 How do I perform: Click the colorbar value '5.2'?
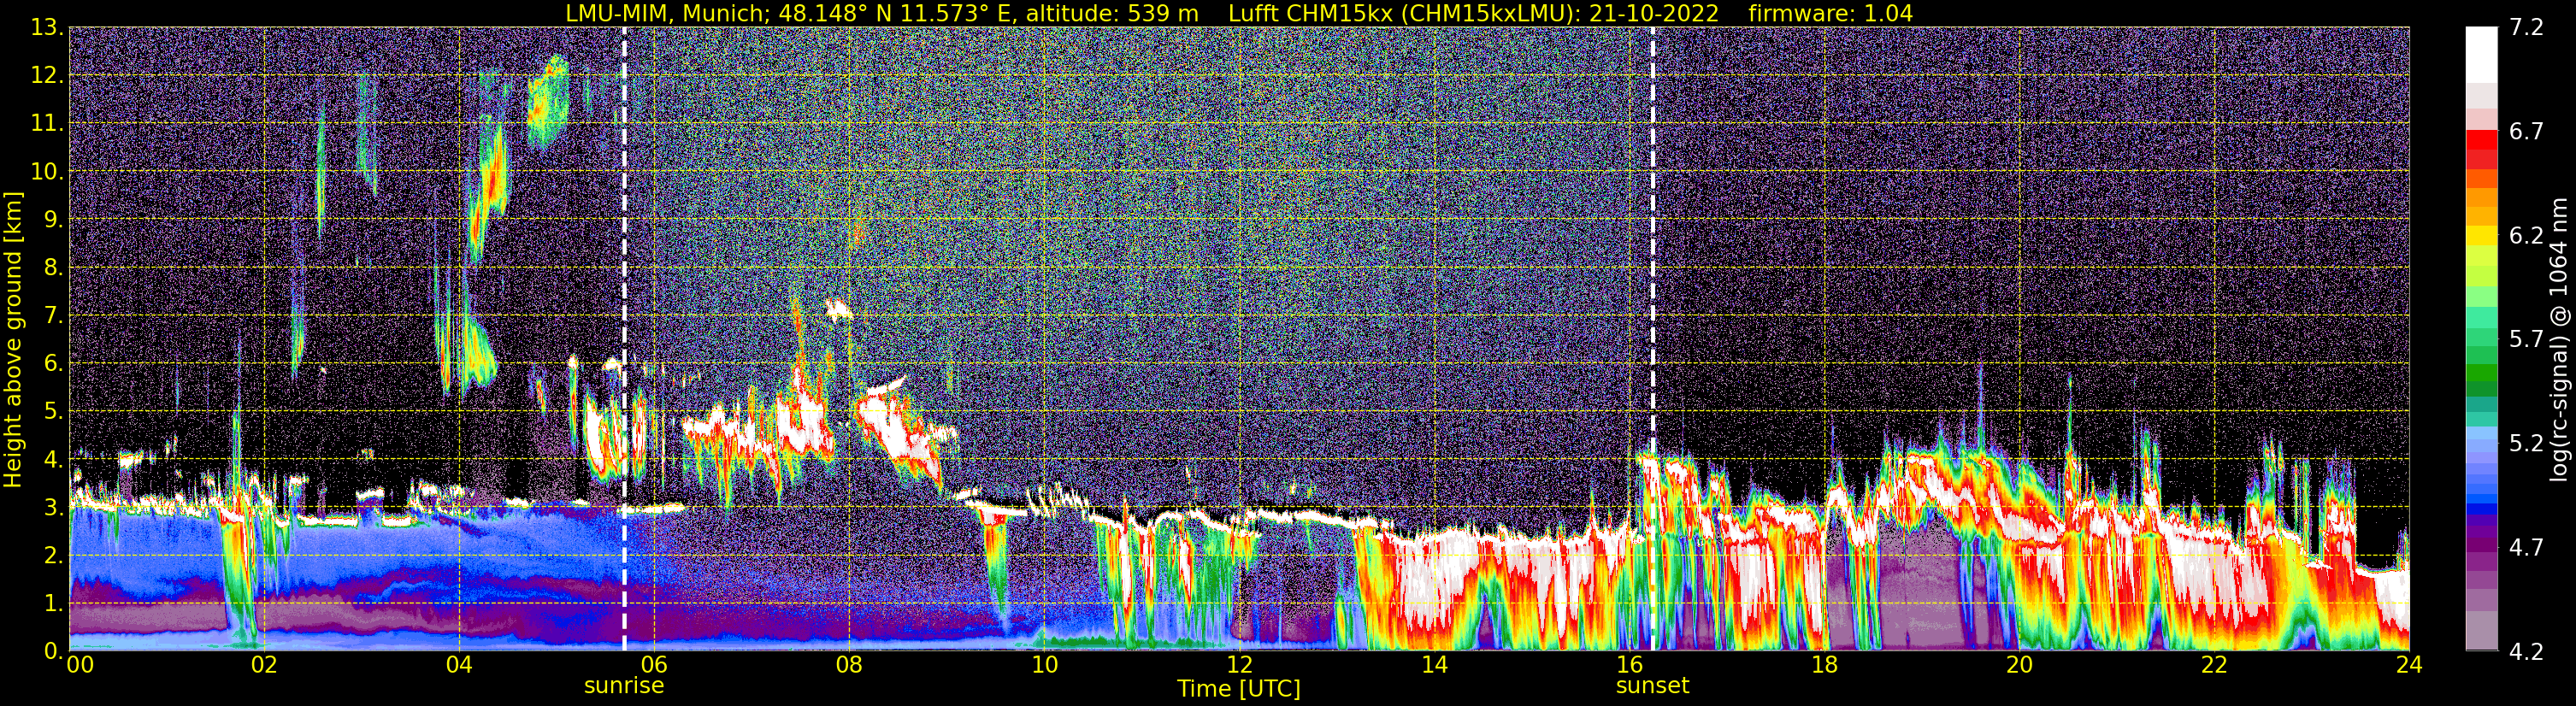pyautogui.click(x=2526, y=444)
